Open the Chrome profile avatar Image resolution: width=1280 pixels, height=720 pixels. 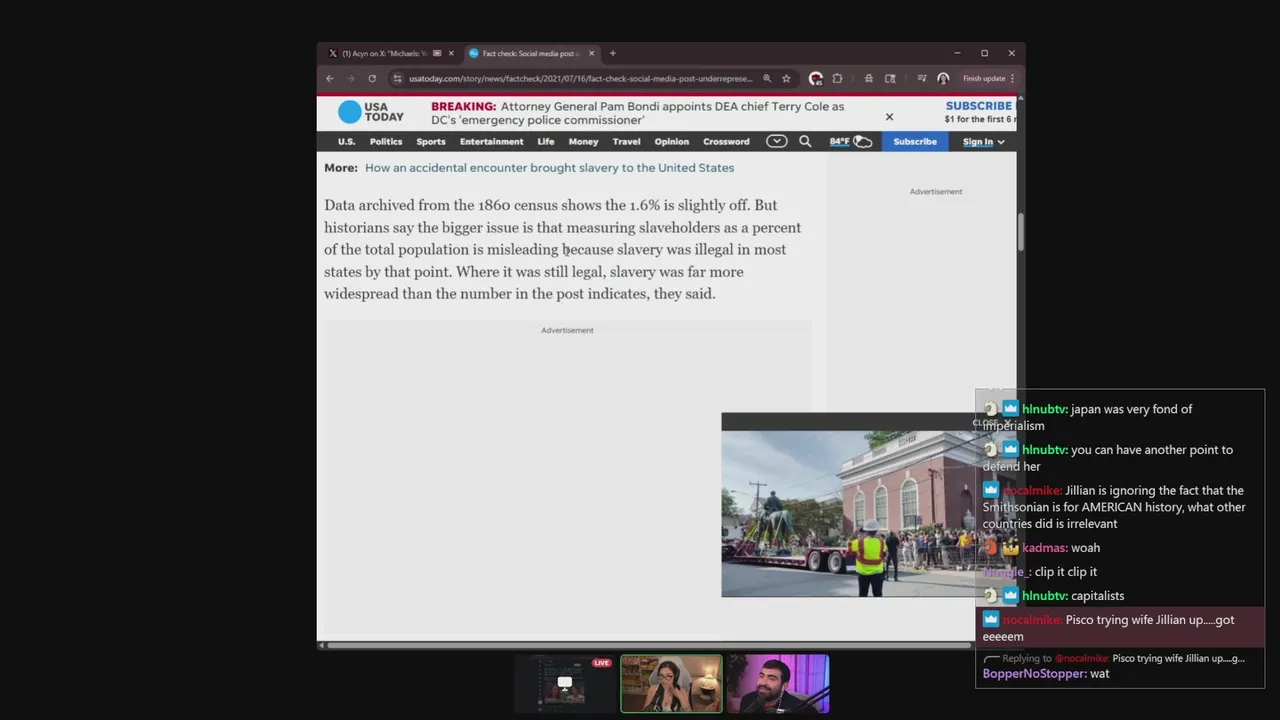(x=943, y=78)
